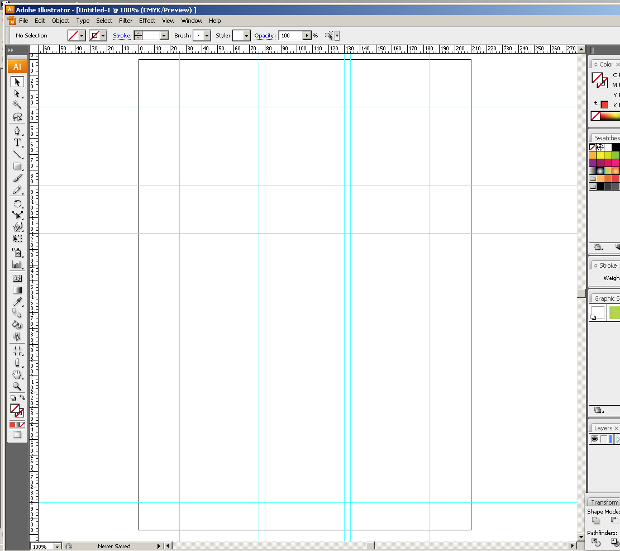Toggle Fill/Stroke indicator in Color panel
The height and width of the screenshot is (551, 620).
click(x=599, y=80)
